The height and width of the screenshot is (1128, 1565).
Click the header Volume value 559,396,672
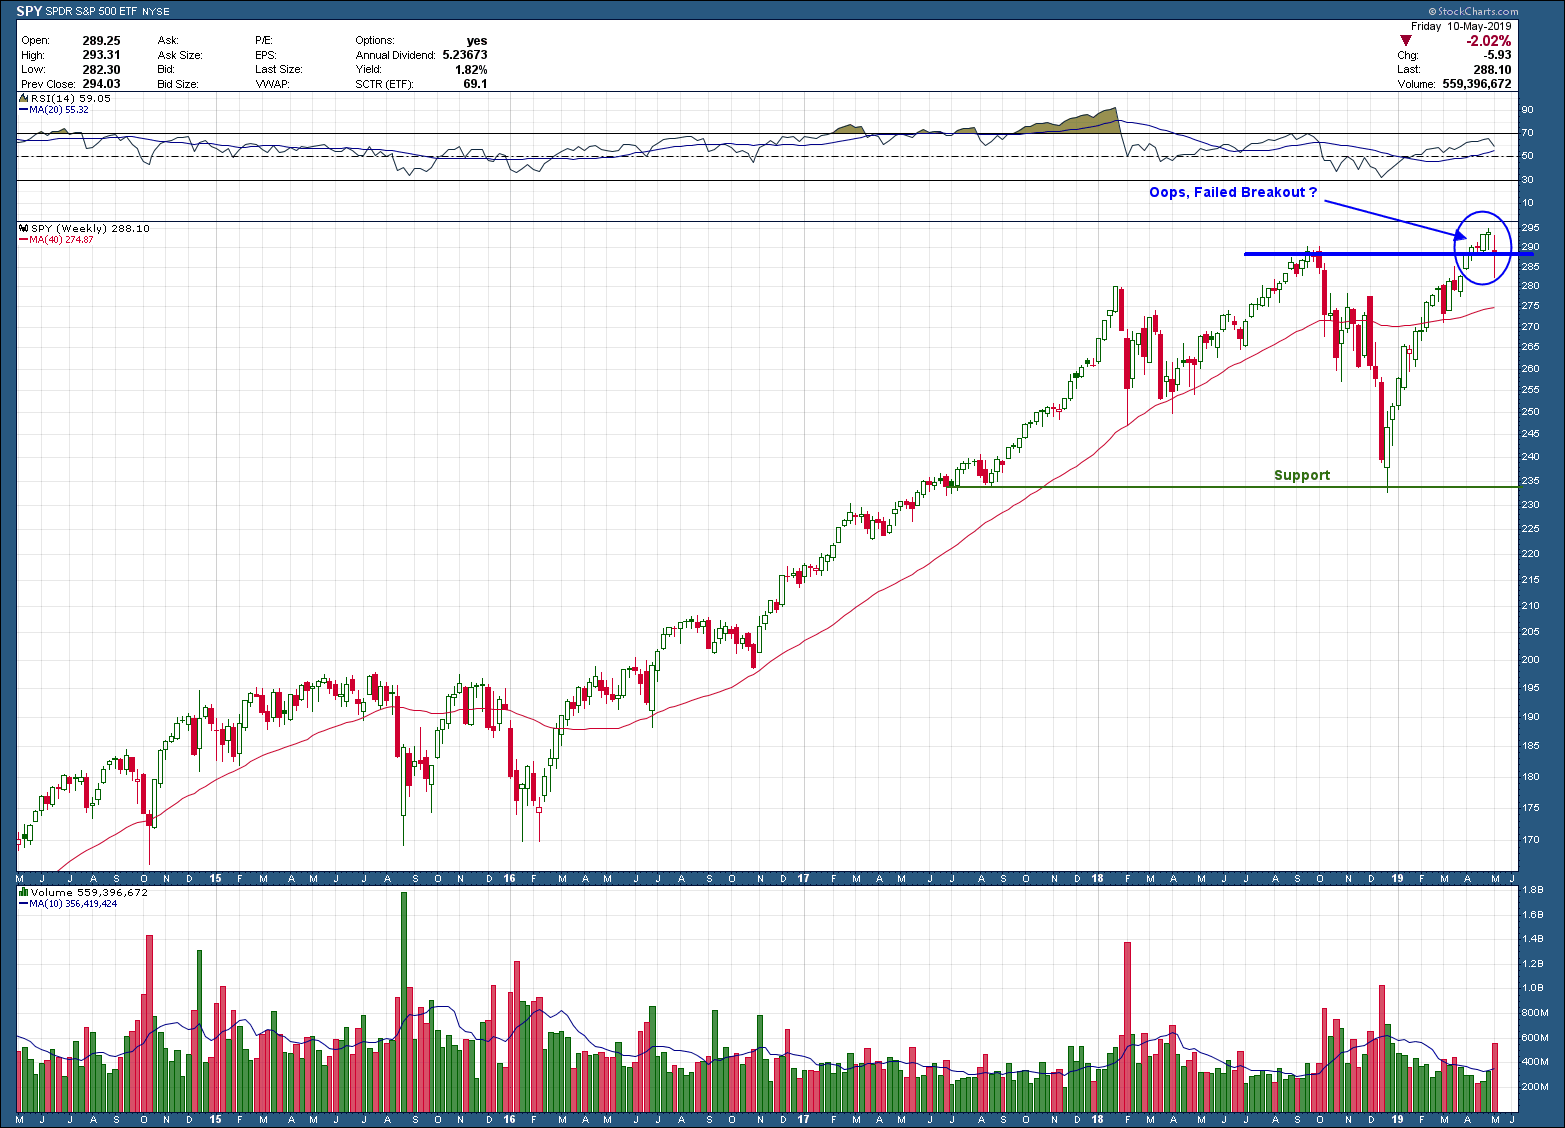click(1477, 84)
